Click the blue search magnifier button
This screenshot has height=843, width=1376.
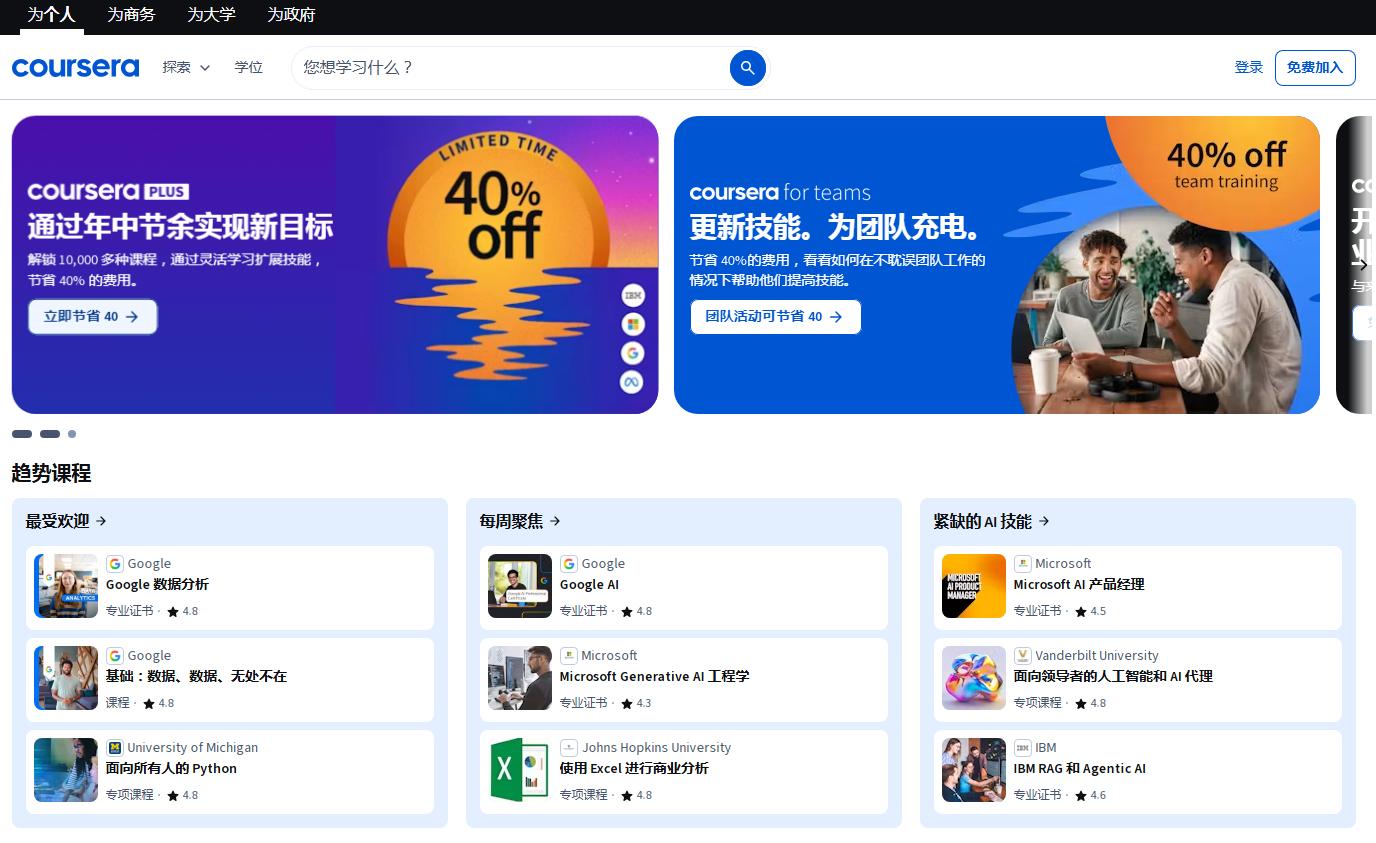[x=747, y=68]
